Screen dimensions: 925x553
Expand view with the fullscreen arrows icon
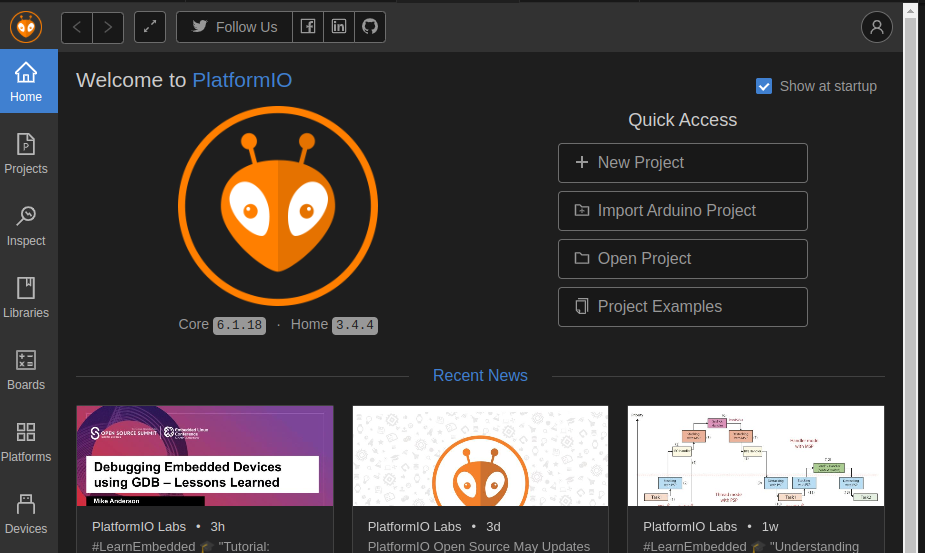[150, 27]
